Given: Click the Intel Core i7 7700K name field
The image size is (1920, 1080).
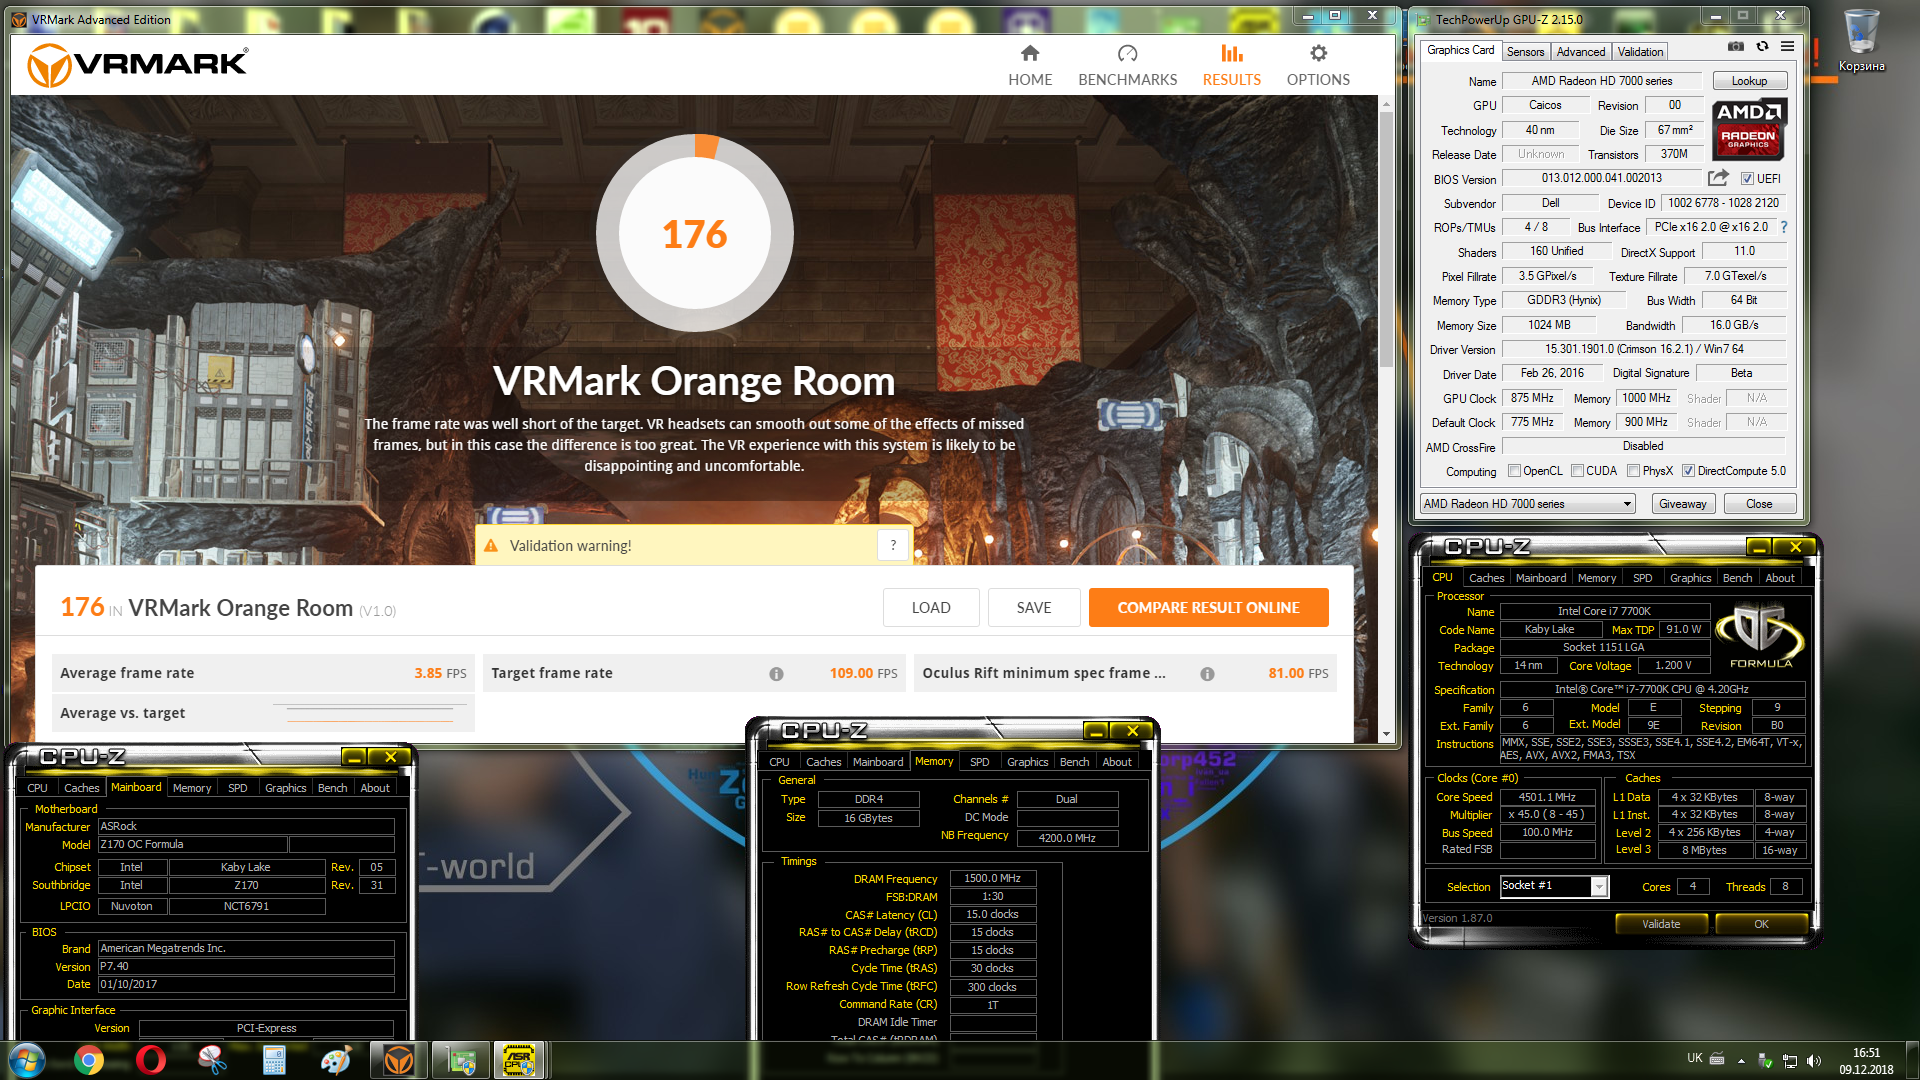Looking at the screenshot, I should point(1604,611).
